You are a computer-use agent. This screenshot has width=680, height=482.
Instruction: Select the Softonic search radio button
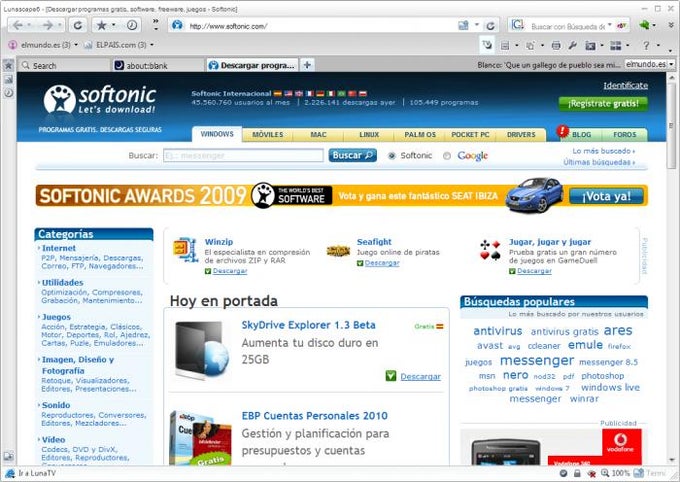click(x=392, y=156)
